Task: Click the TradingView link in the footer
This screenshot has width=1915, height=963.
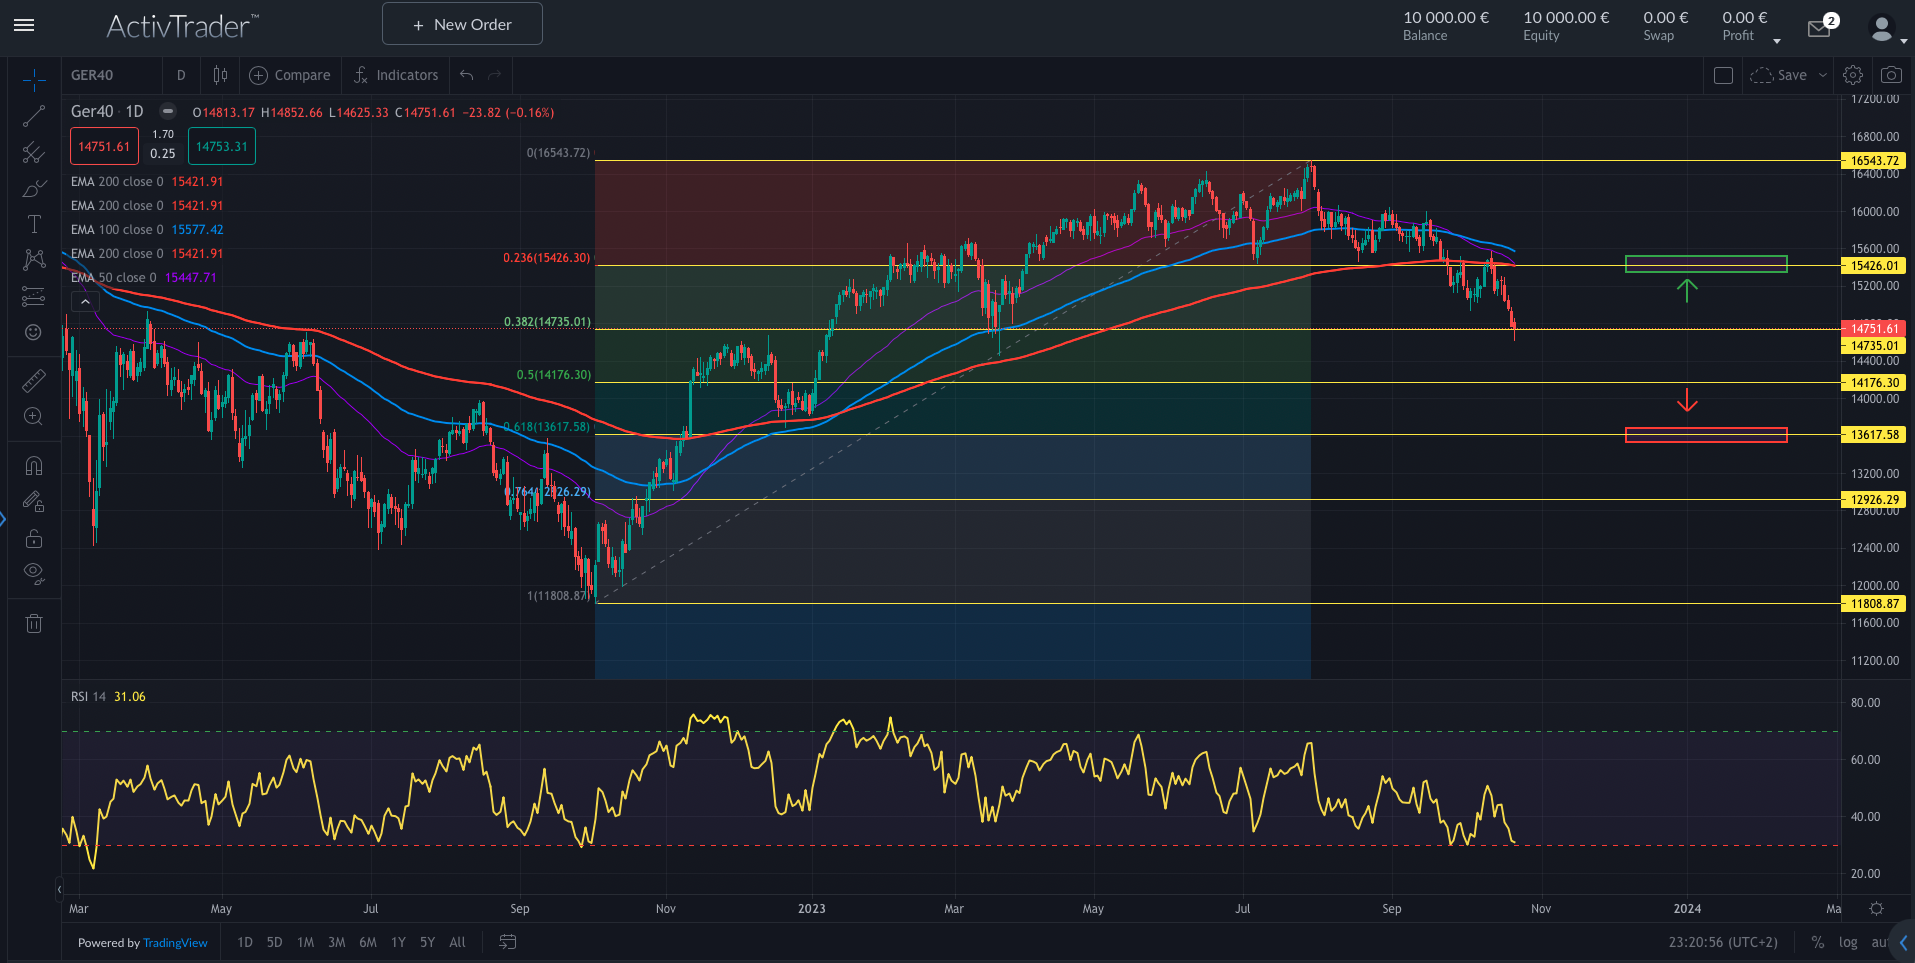Action: pos(175,942)
